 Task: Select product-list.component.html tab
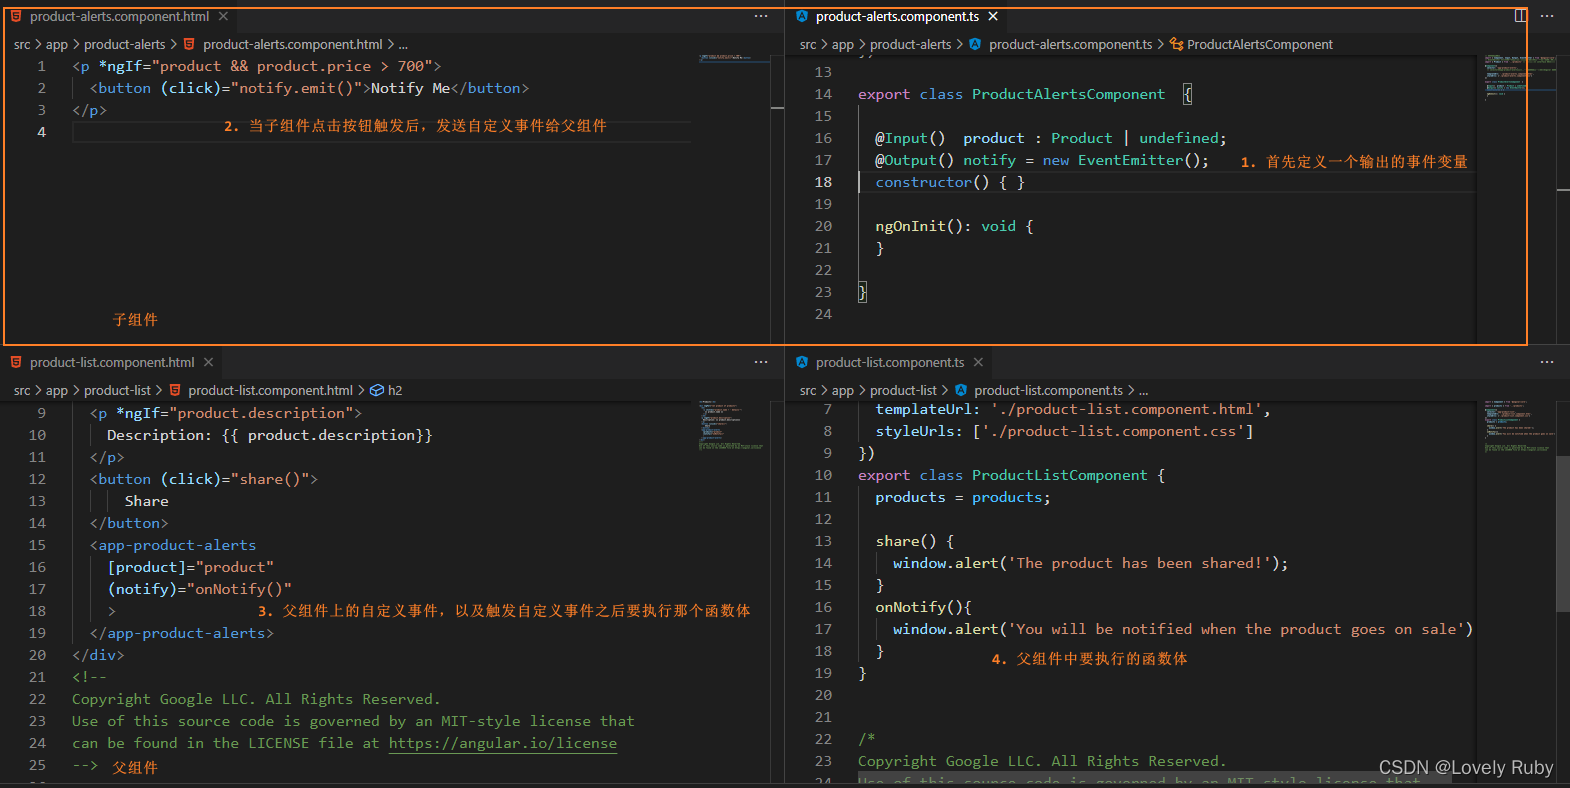pos(111,362)
